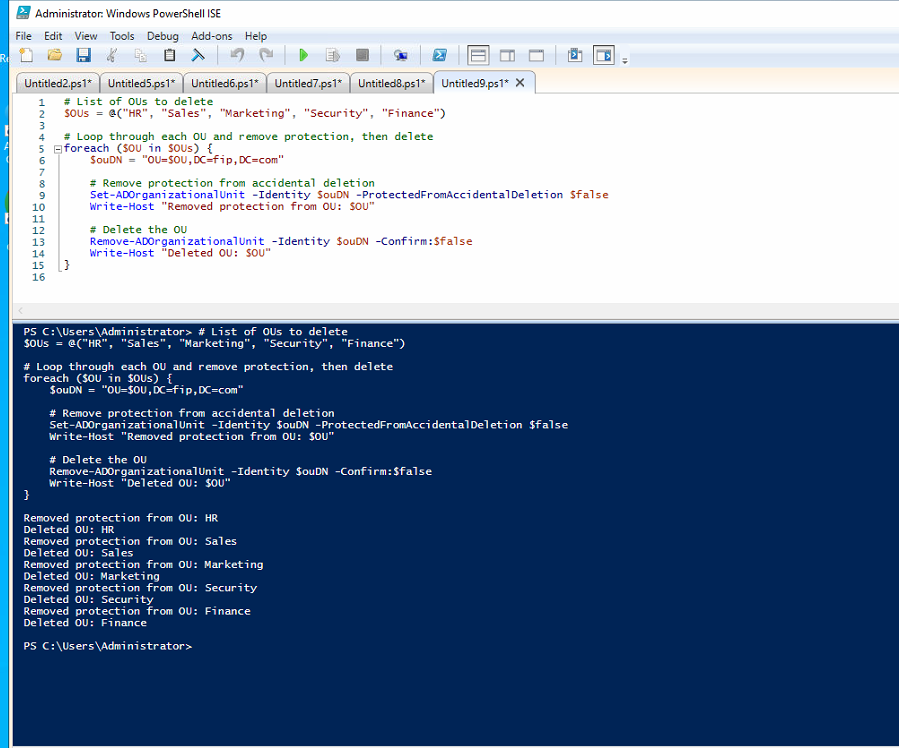The height and width of the screenshot is (748, 899).
Task: Click 'Write-Host' on line 10 of the editor
Action: click(122, 206)
